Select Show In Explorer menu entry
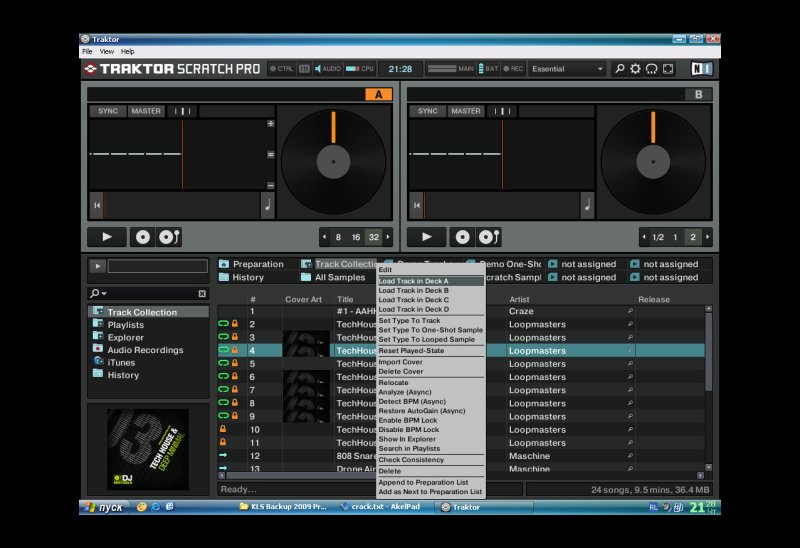 pos(431,439)
